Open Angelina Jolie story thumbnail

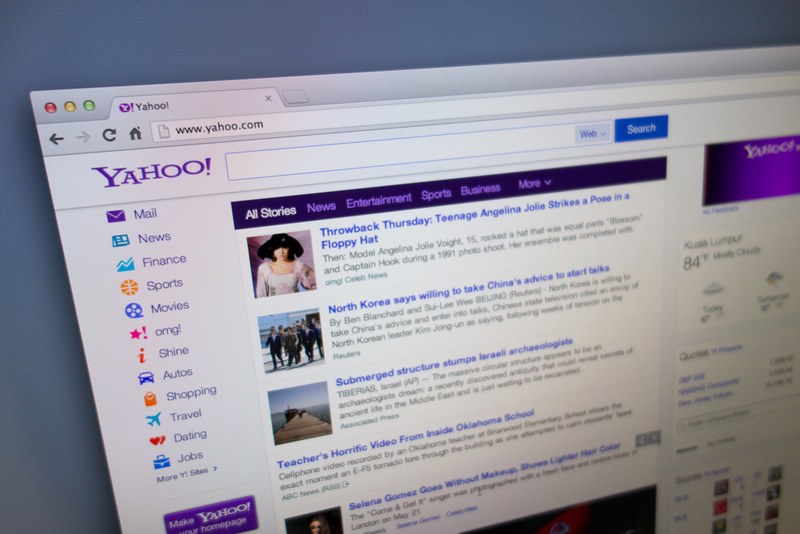pyautogui.click(x=282, y=264)
